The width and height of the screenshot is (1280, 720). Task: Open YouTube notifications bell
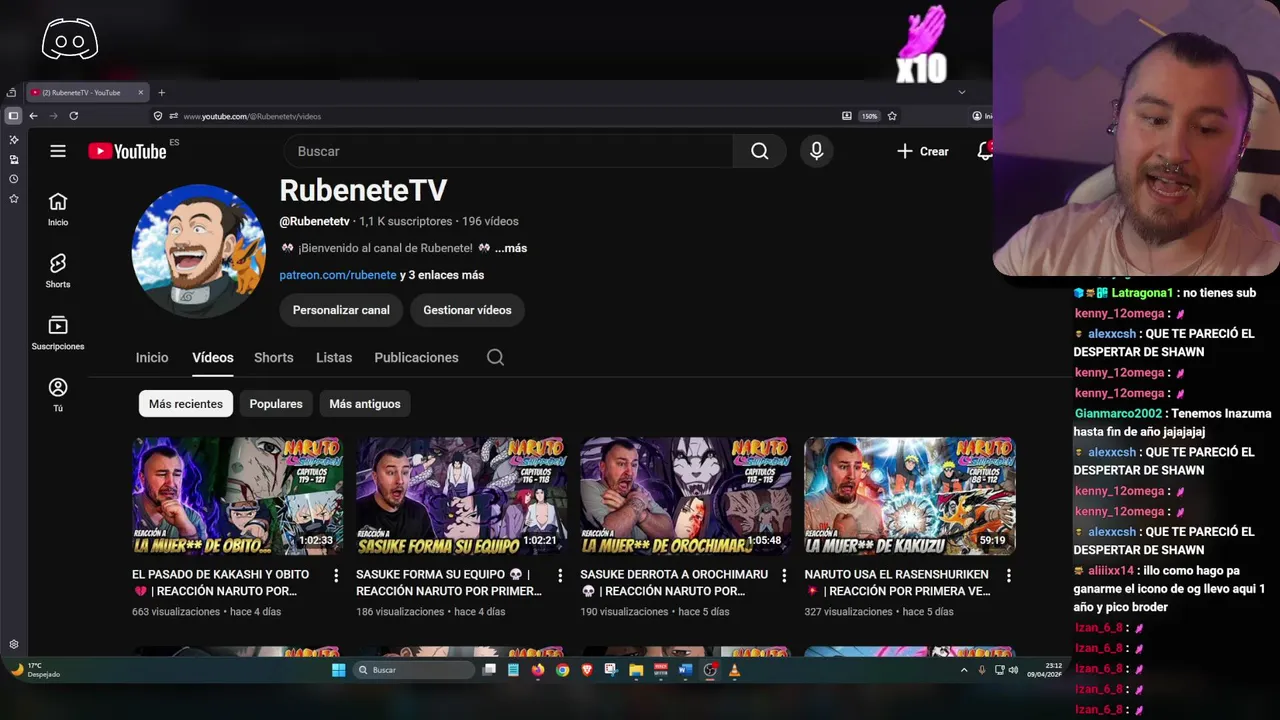pos(985,151)
